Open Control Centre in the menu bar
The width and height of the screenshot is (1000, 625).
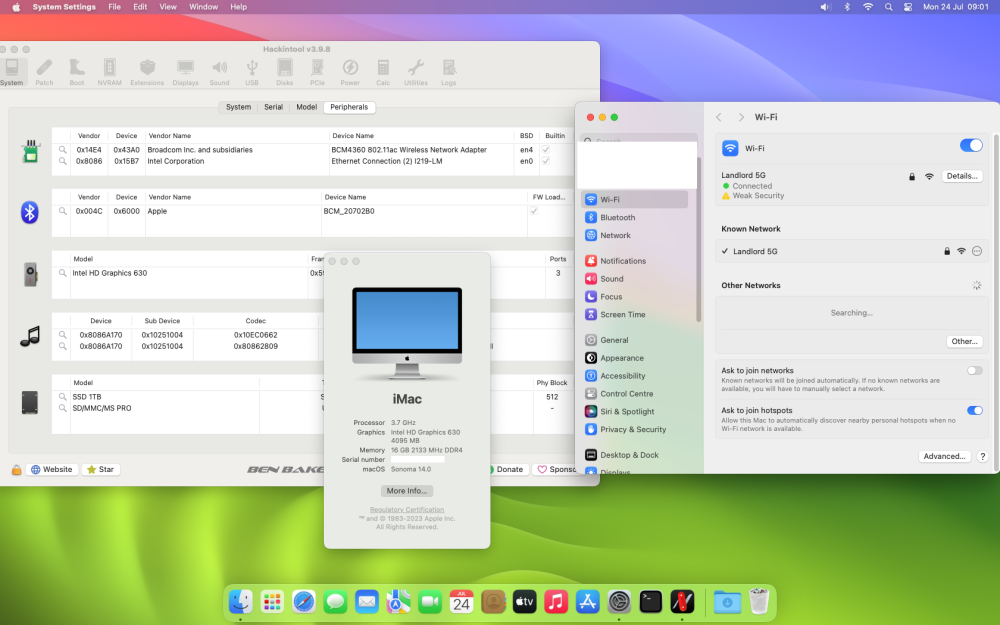[908, 7]
